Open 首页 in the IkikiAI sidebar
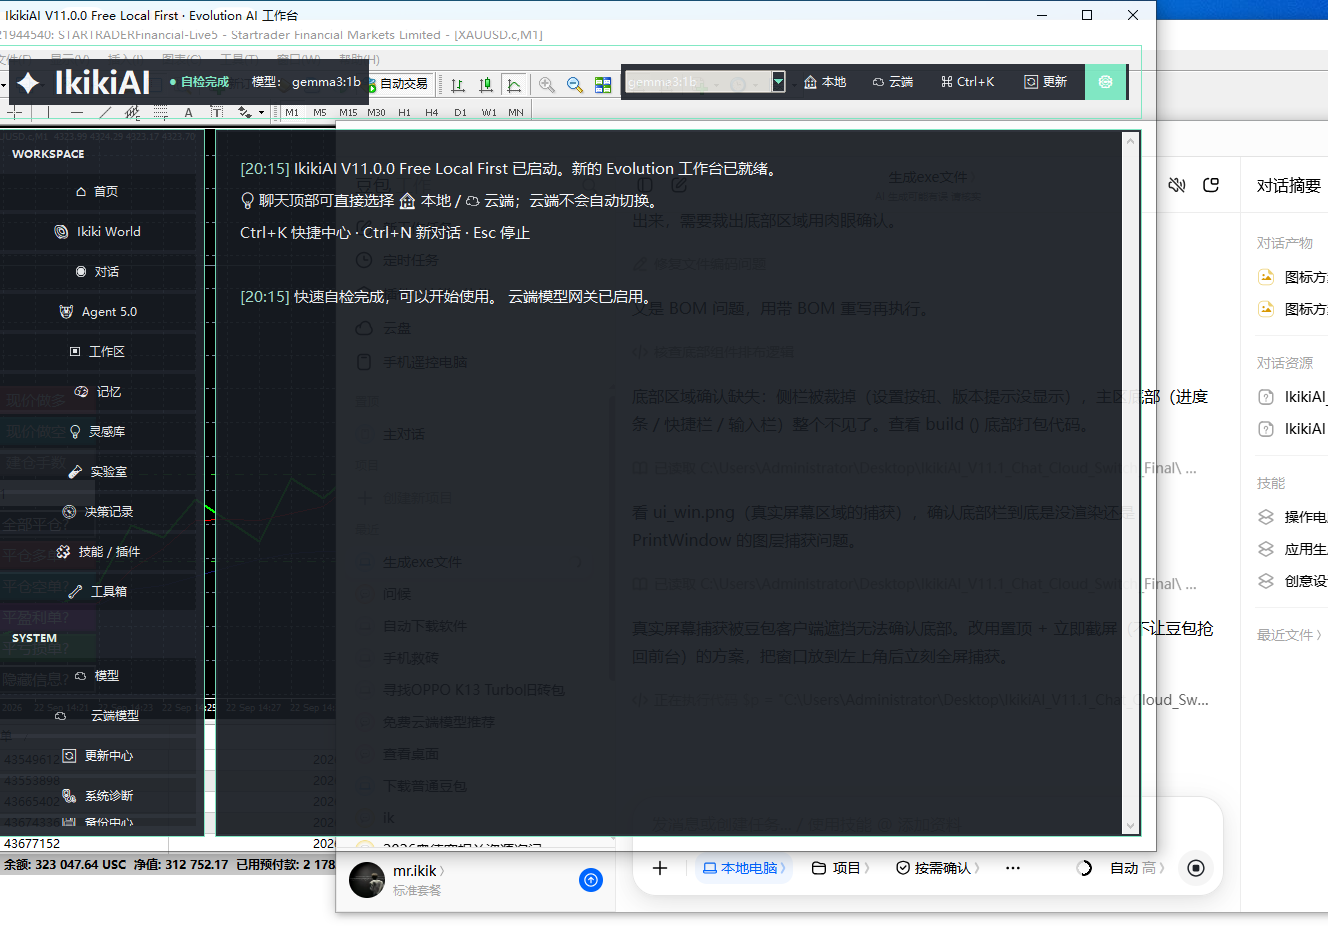Image resolution: width=1328 pixels, height=945 pixels. [98, 191]
